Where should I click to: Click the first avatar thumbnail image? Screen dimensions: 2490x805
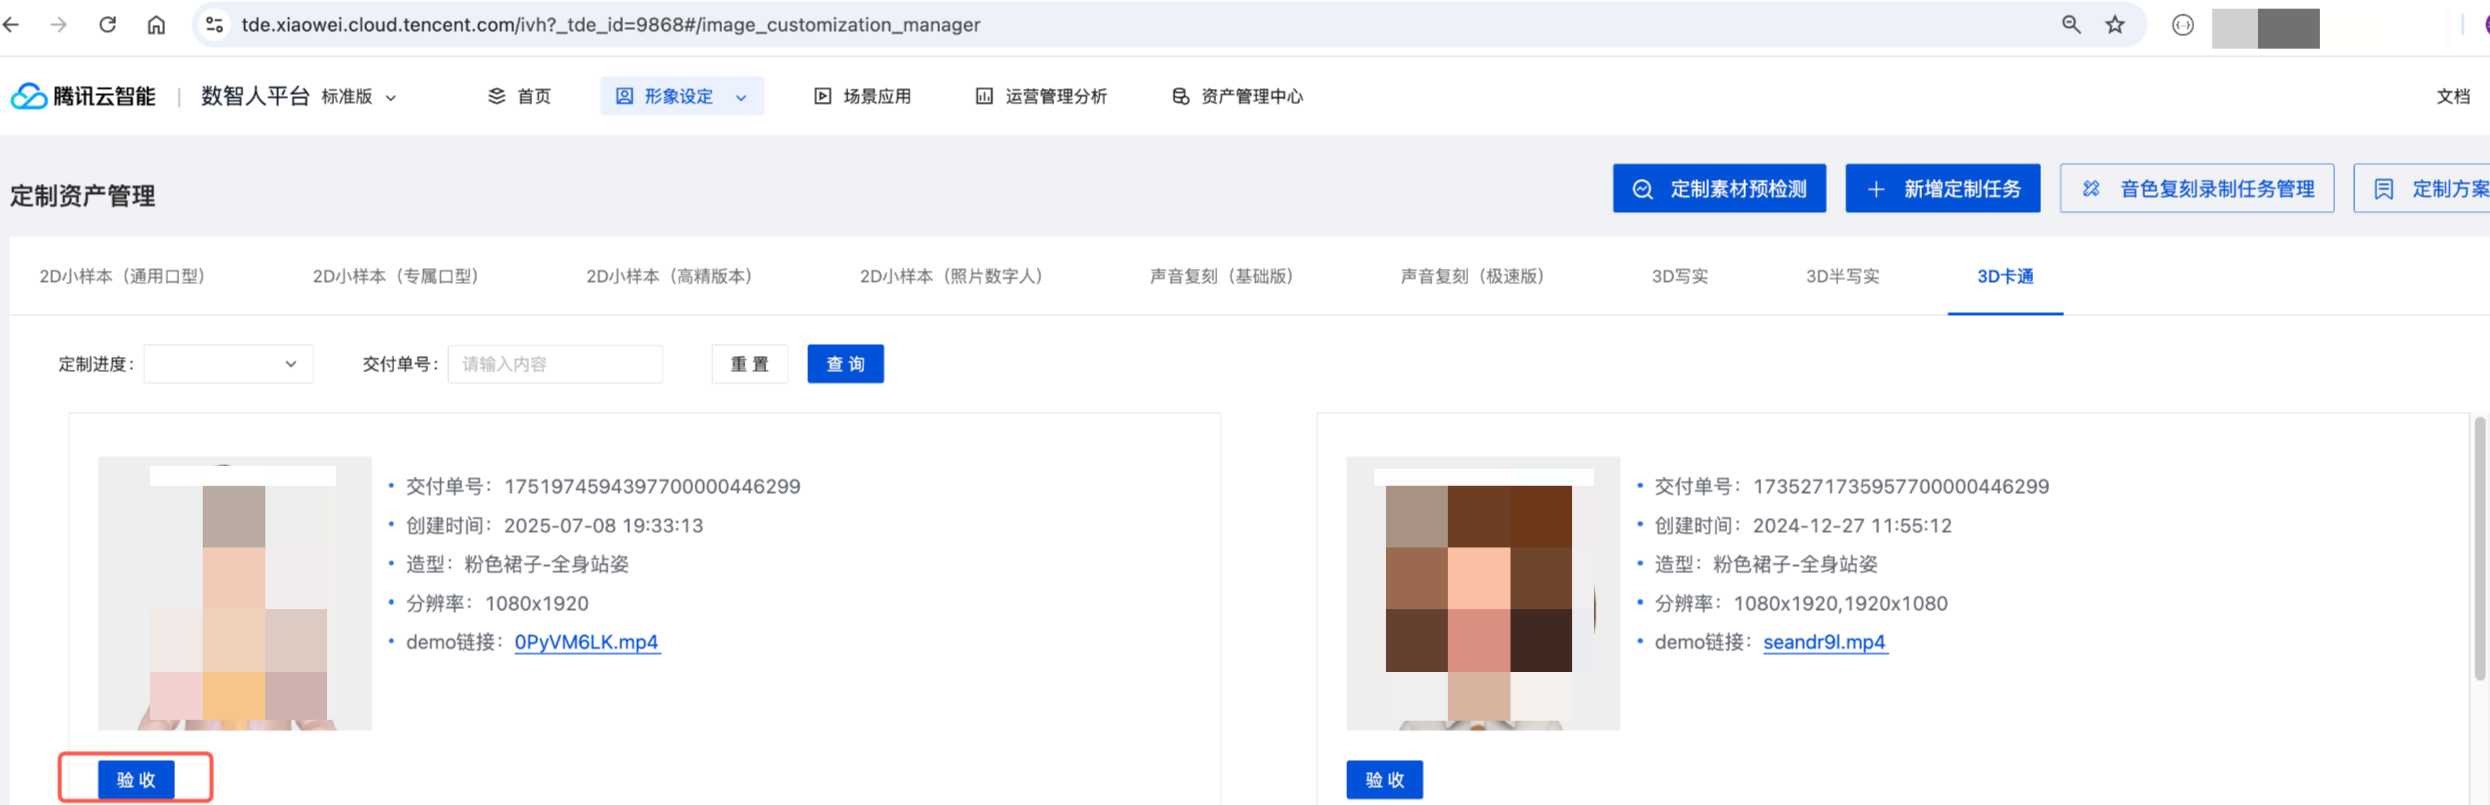coord(235,593)
